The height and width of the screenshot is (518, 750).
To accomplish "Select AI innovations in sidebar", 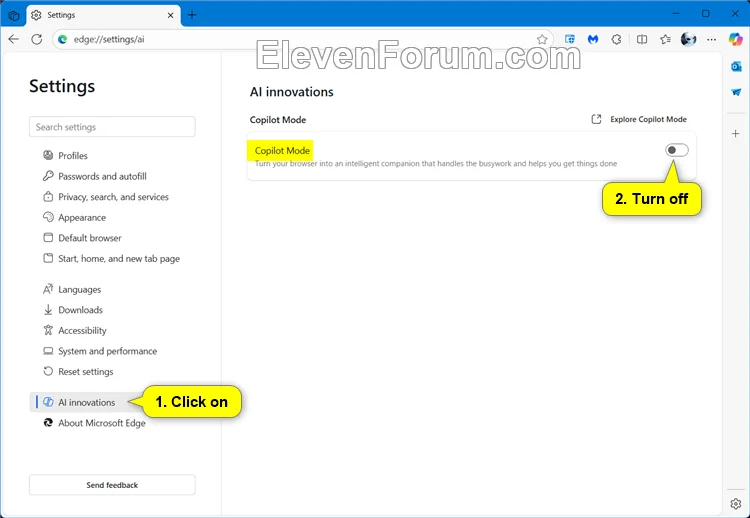I will [86, 402].
